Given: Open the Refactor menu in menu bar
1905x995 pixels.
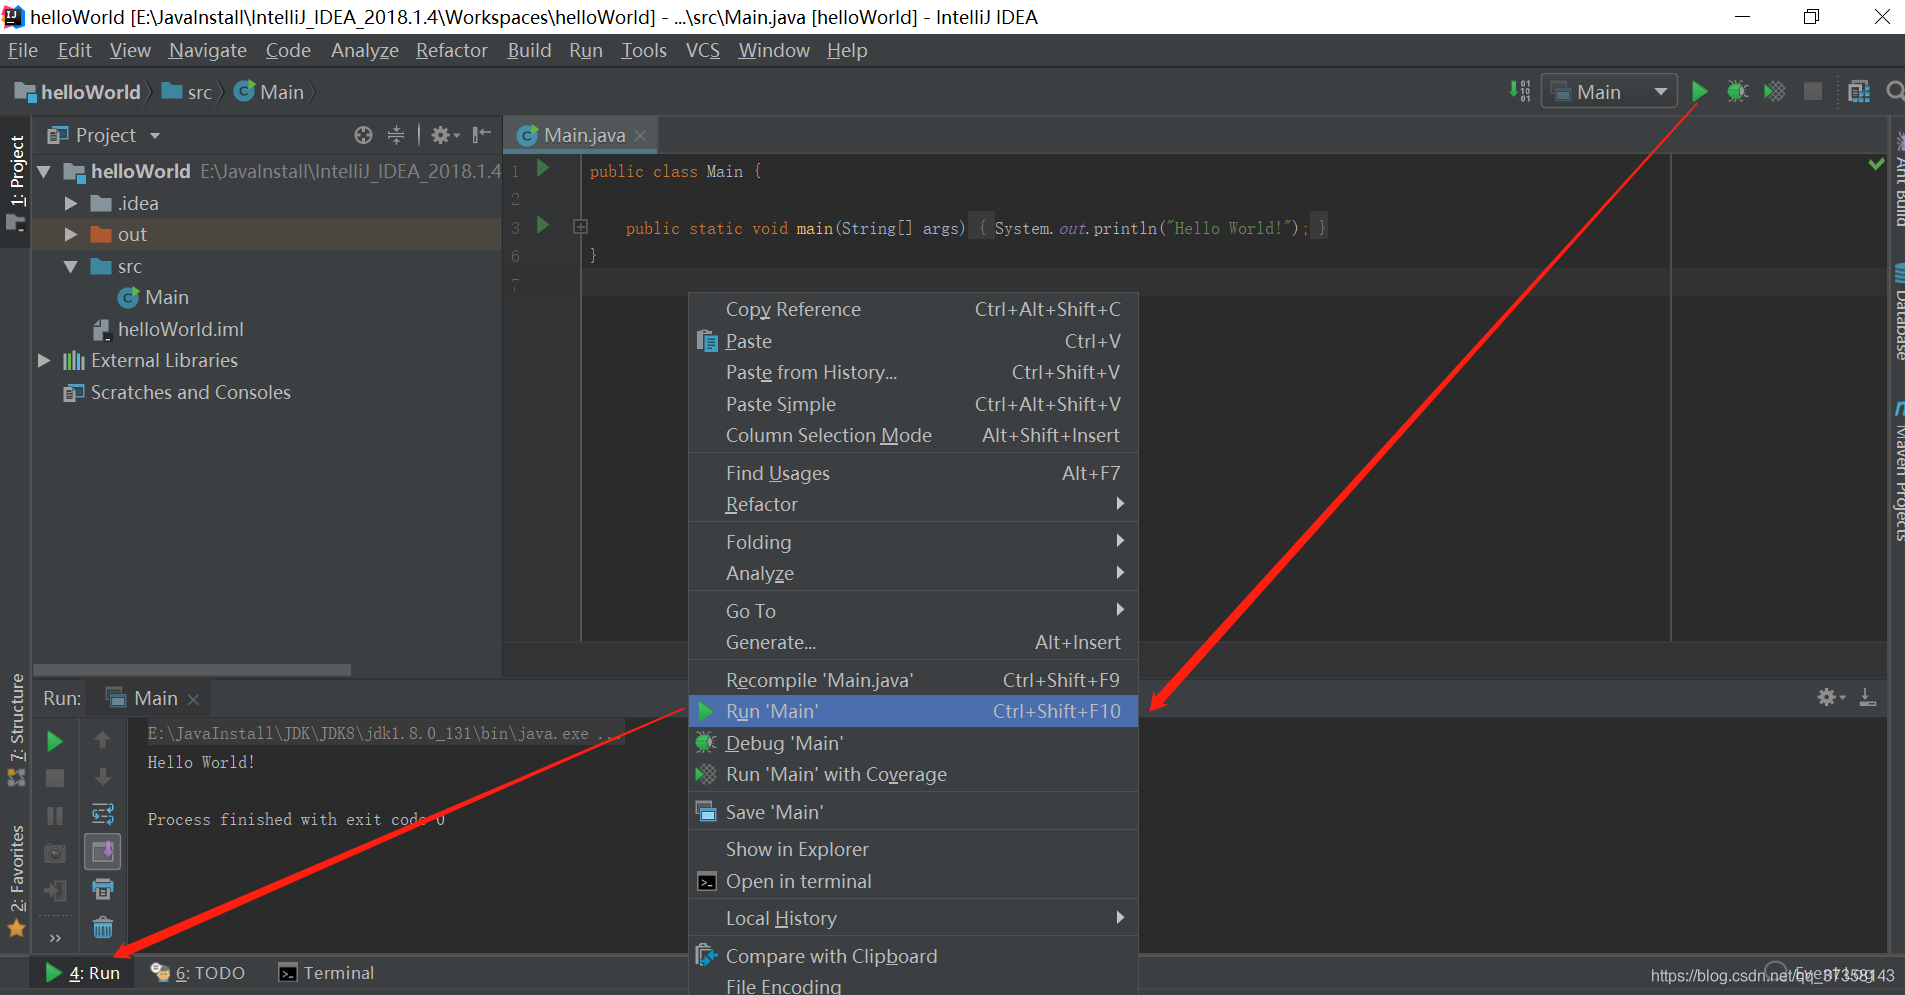Looking at the screenshot, I should click(x=452, y=50).
